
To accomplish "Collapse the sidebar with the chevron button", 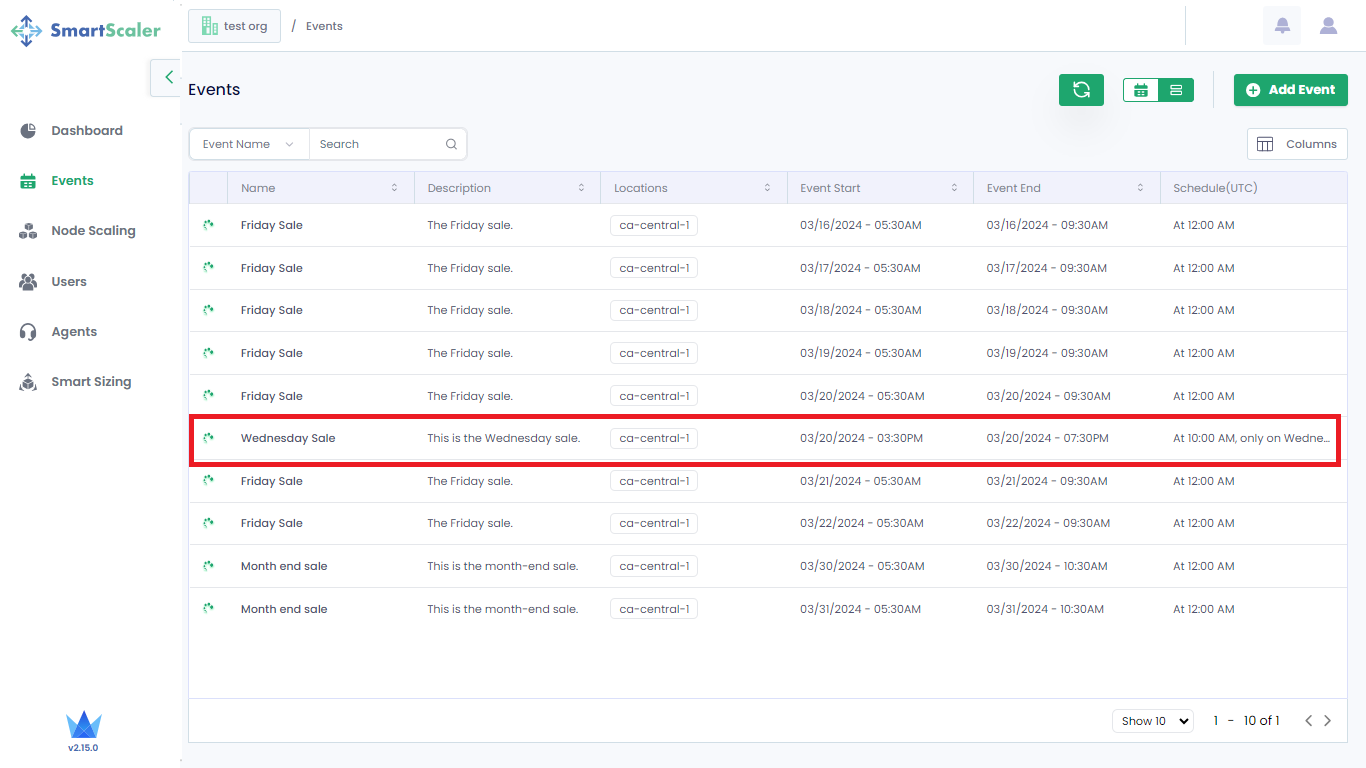I will [168, 77].
